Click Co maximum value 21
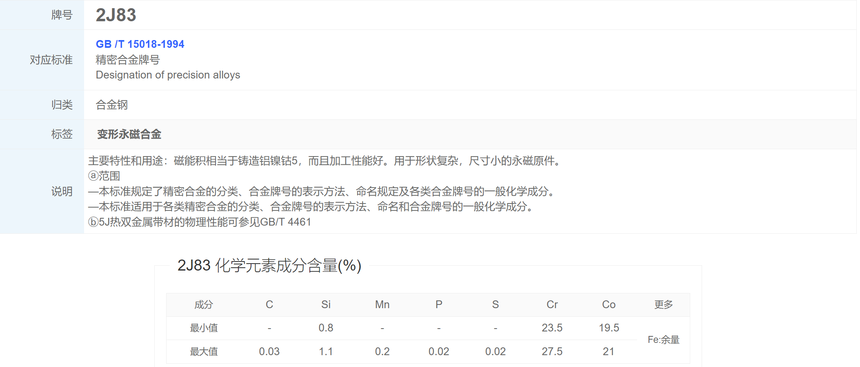Screen dimensions: 860x367 [x=609, y=352]
